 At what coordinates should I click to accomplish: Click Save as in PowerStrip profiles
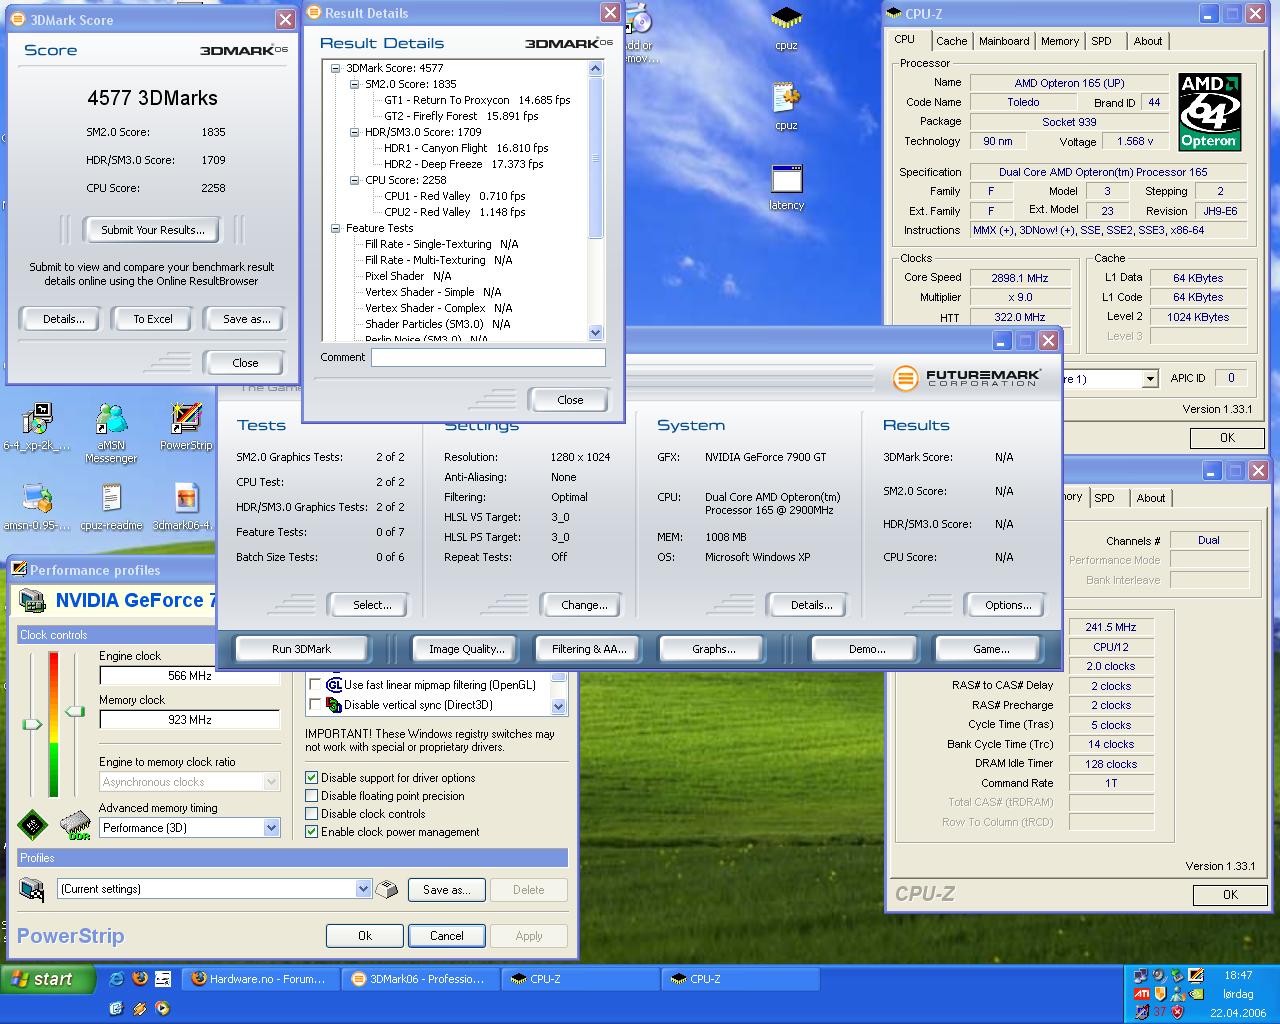pos(446,890)
